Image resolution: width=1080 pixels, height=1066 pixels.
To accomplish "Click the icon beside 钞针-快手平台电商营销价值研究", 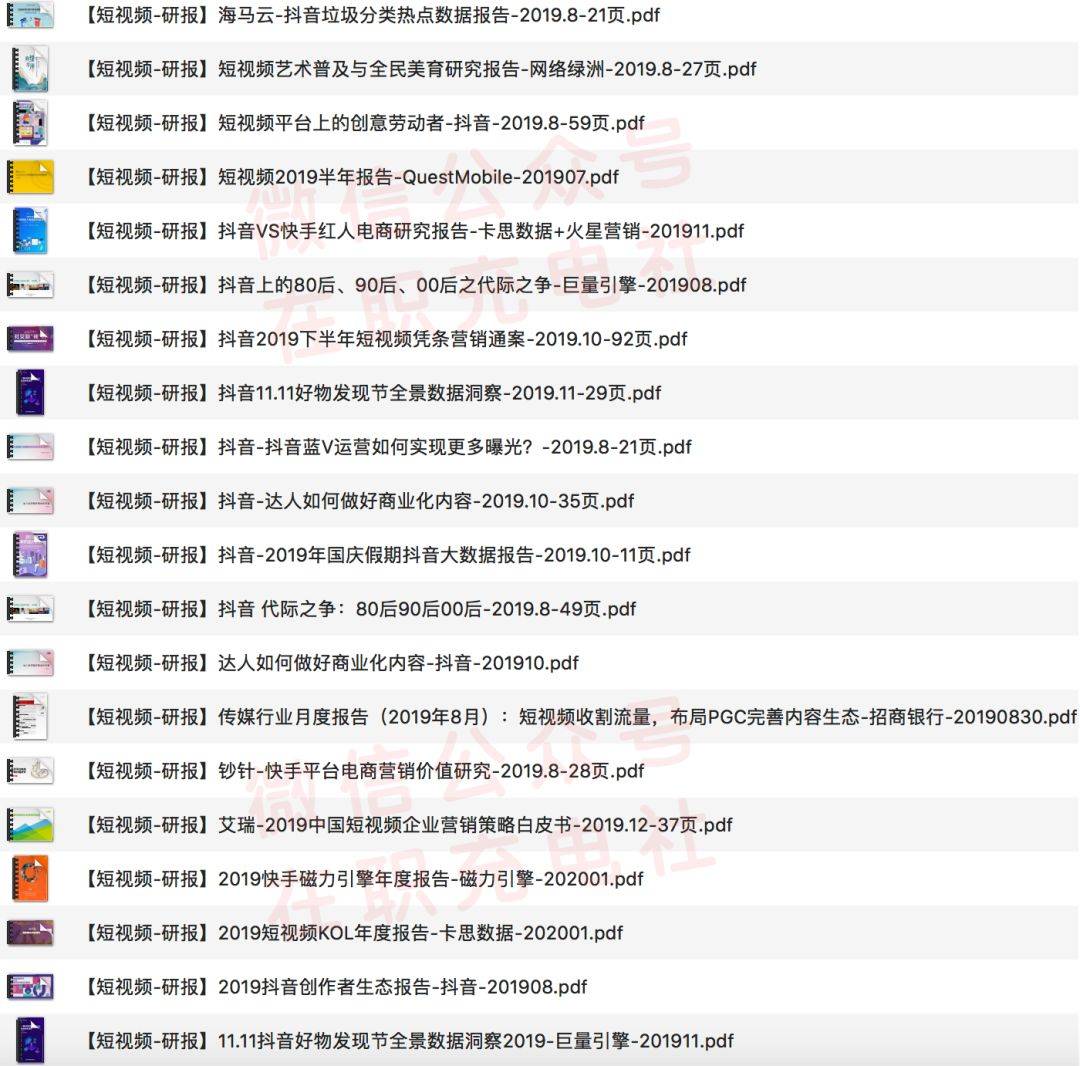I will (x=30, y=771).
